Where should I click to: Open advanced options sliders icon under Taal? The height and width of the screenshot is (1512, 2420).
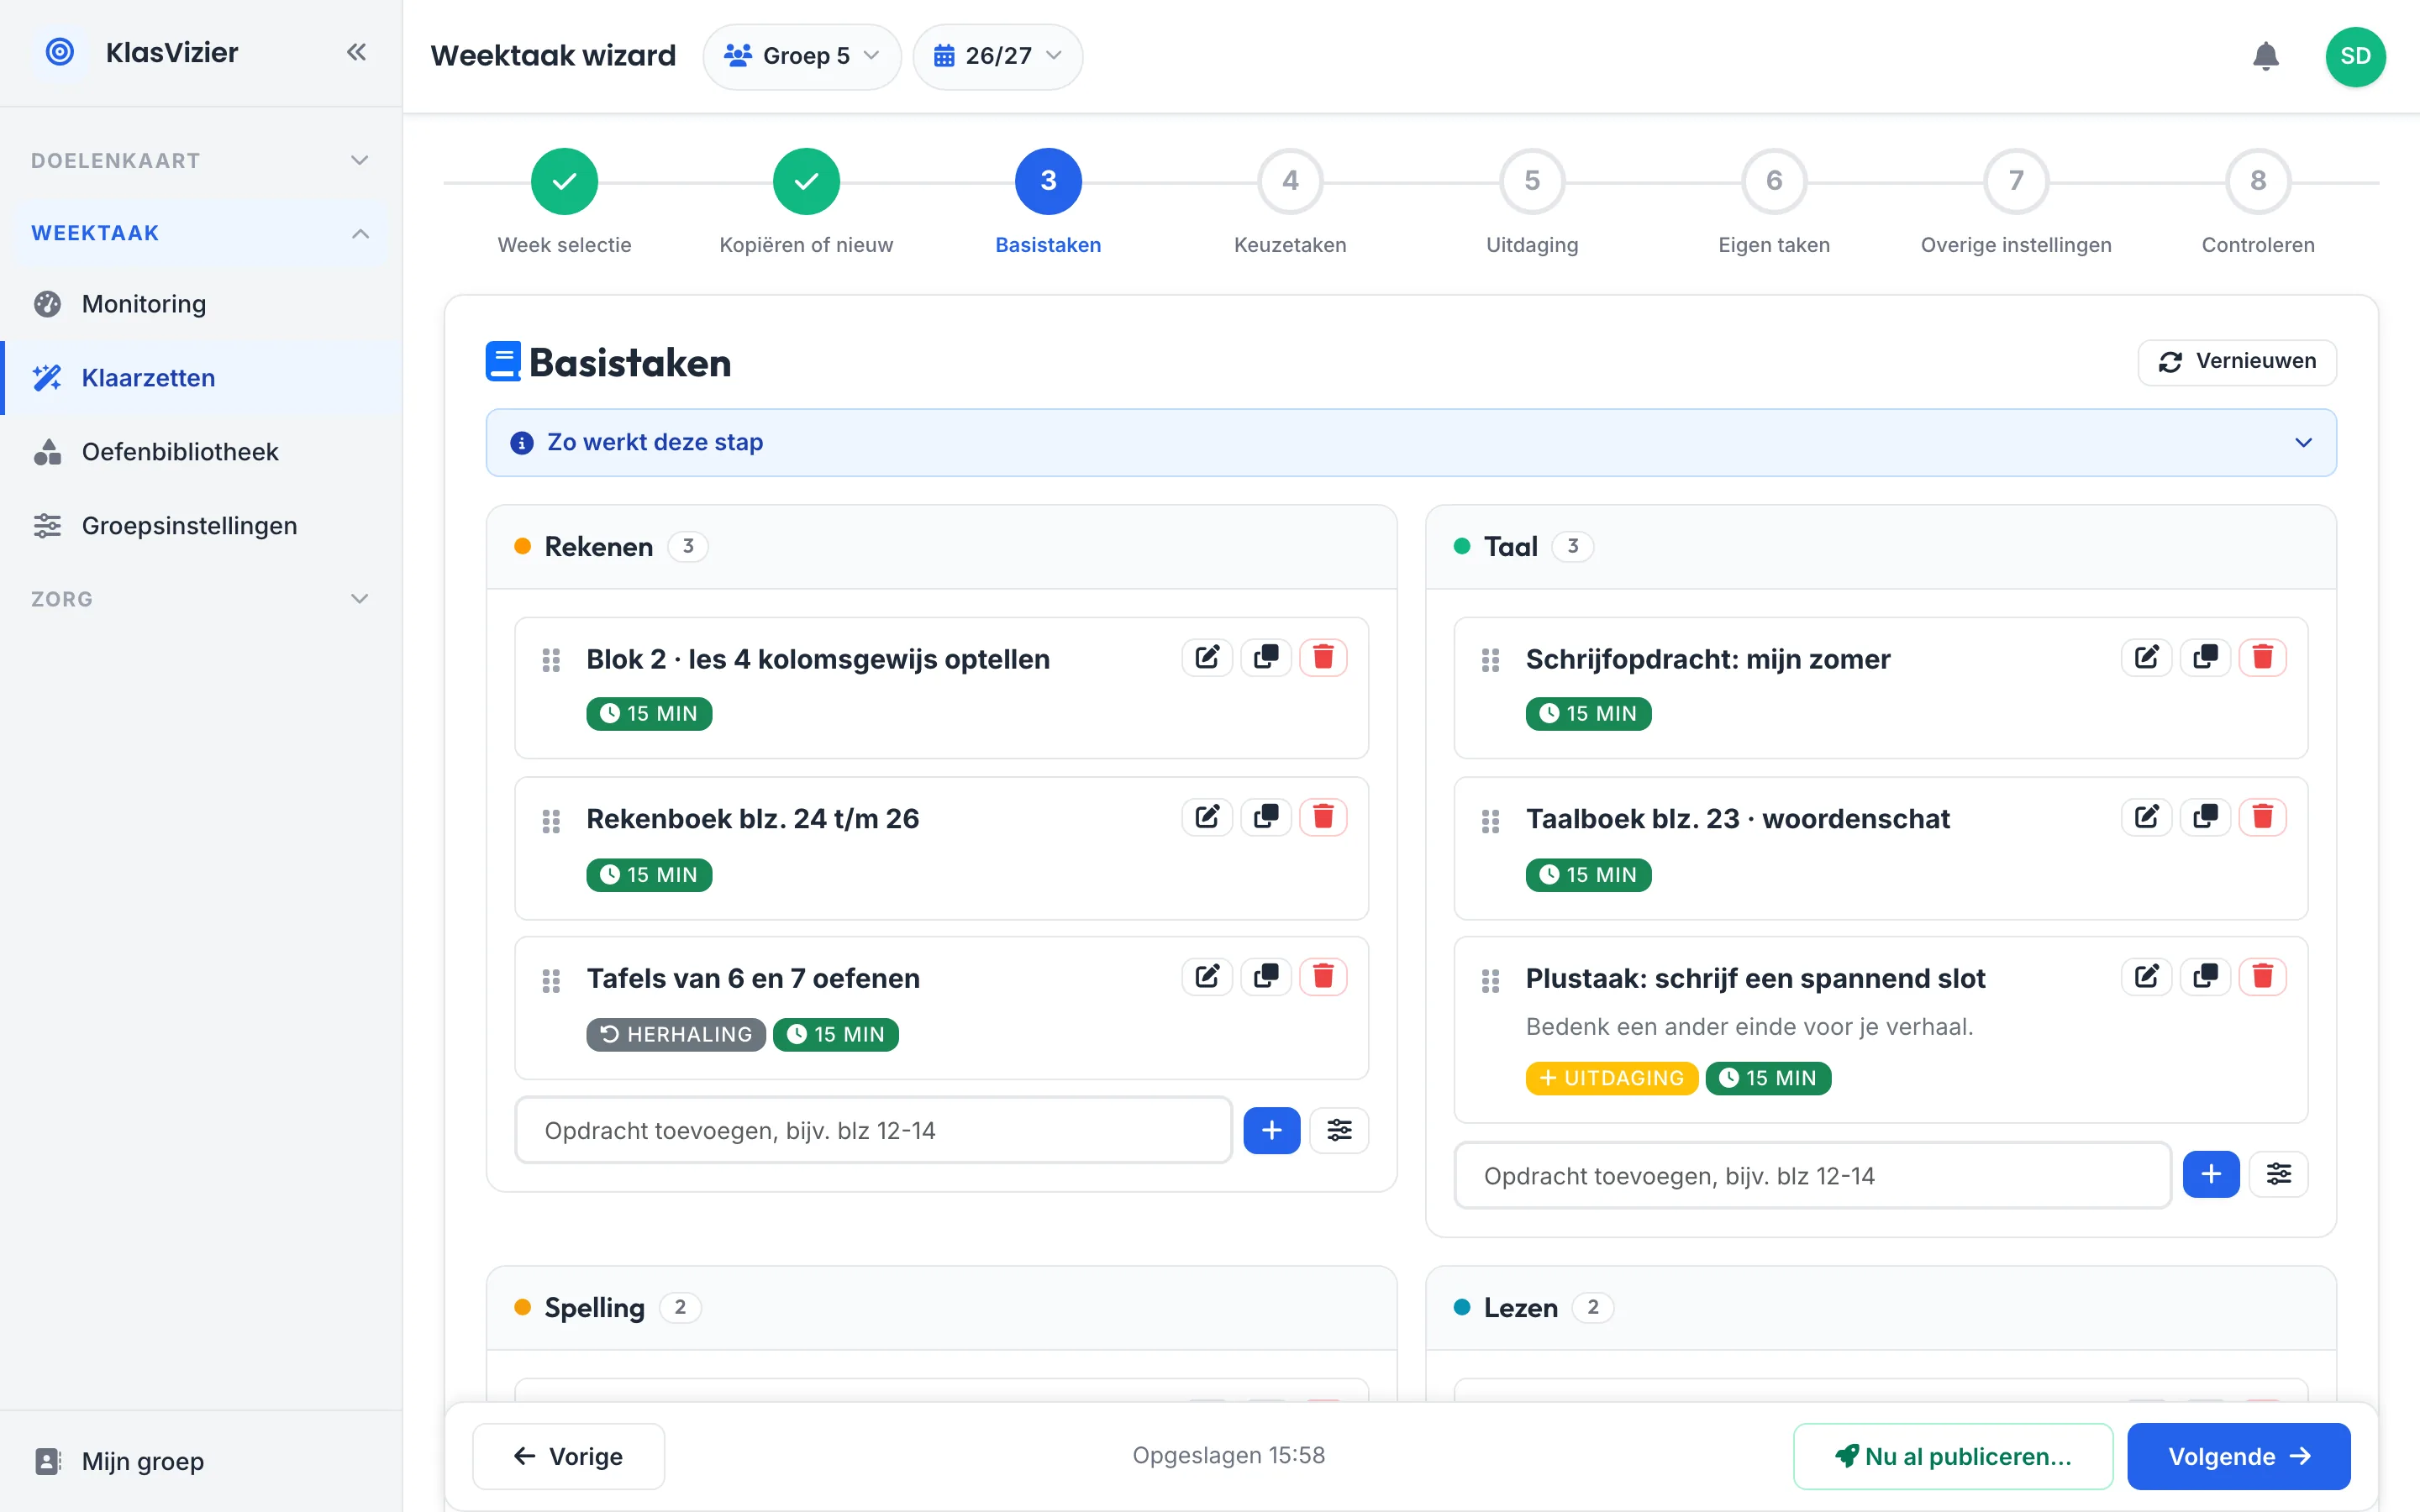pos(2278,1174)
